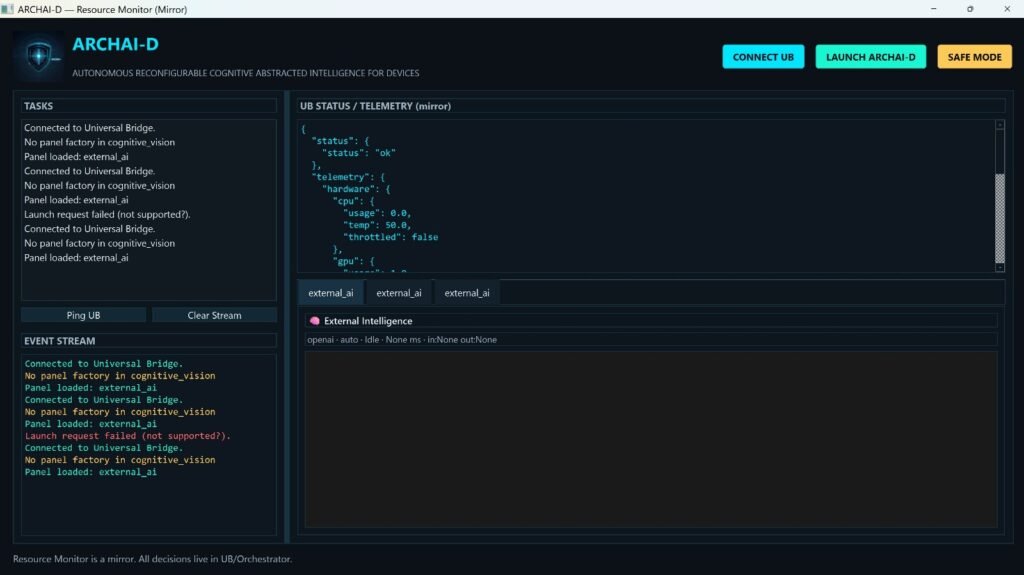Viewport: 1024px width, 575px height.
Task: Click the telemetry scrollbar thumb
Action: [x=999, y=217]
